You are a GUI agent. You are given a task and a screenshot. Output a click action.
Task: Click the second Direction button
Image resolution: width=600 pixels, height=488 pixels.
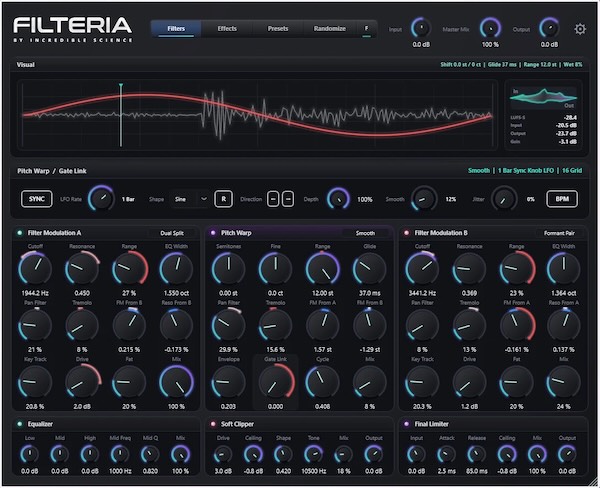click(288, 199)
